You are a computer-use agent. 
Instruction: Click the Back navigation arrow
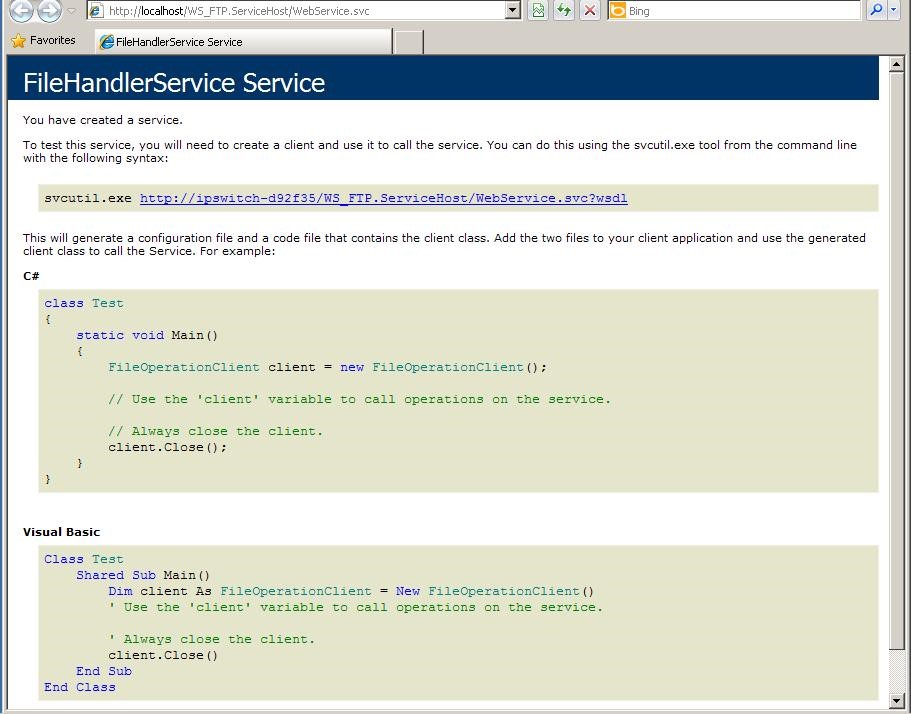[x=20, y=11]
